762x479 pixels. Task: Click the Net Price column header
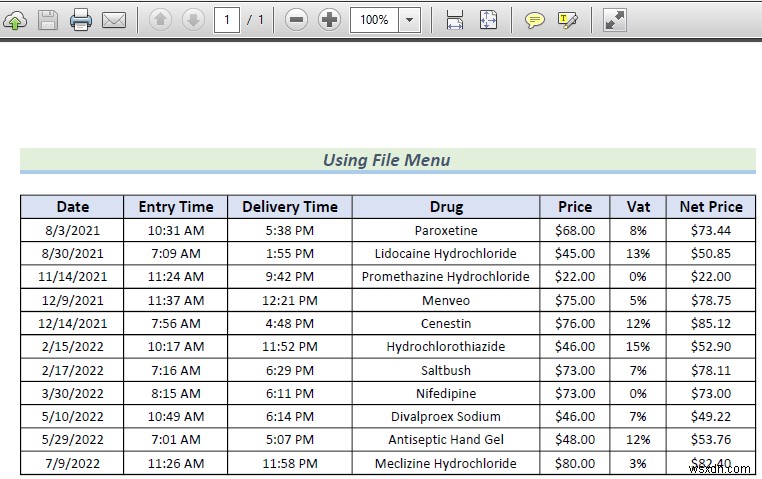click(711, 207)
